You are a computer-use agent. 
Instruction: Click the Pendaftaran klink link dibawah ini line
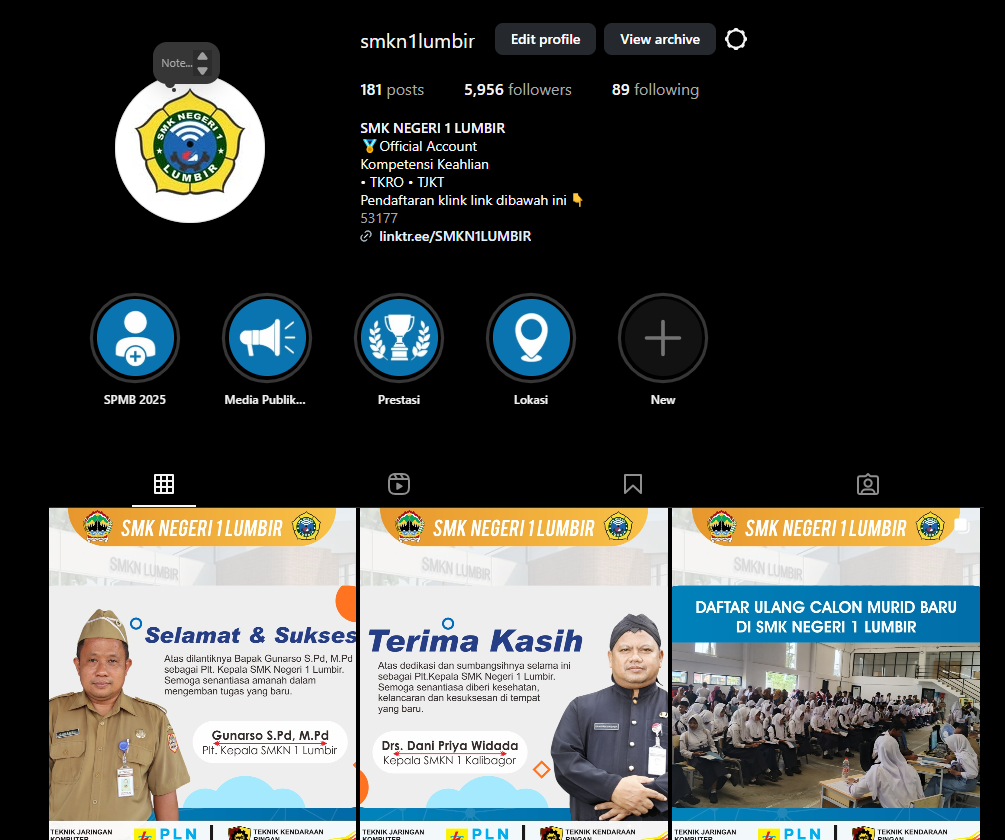tap(472, 200)
